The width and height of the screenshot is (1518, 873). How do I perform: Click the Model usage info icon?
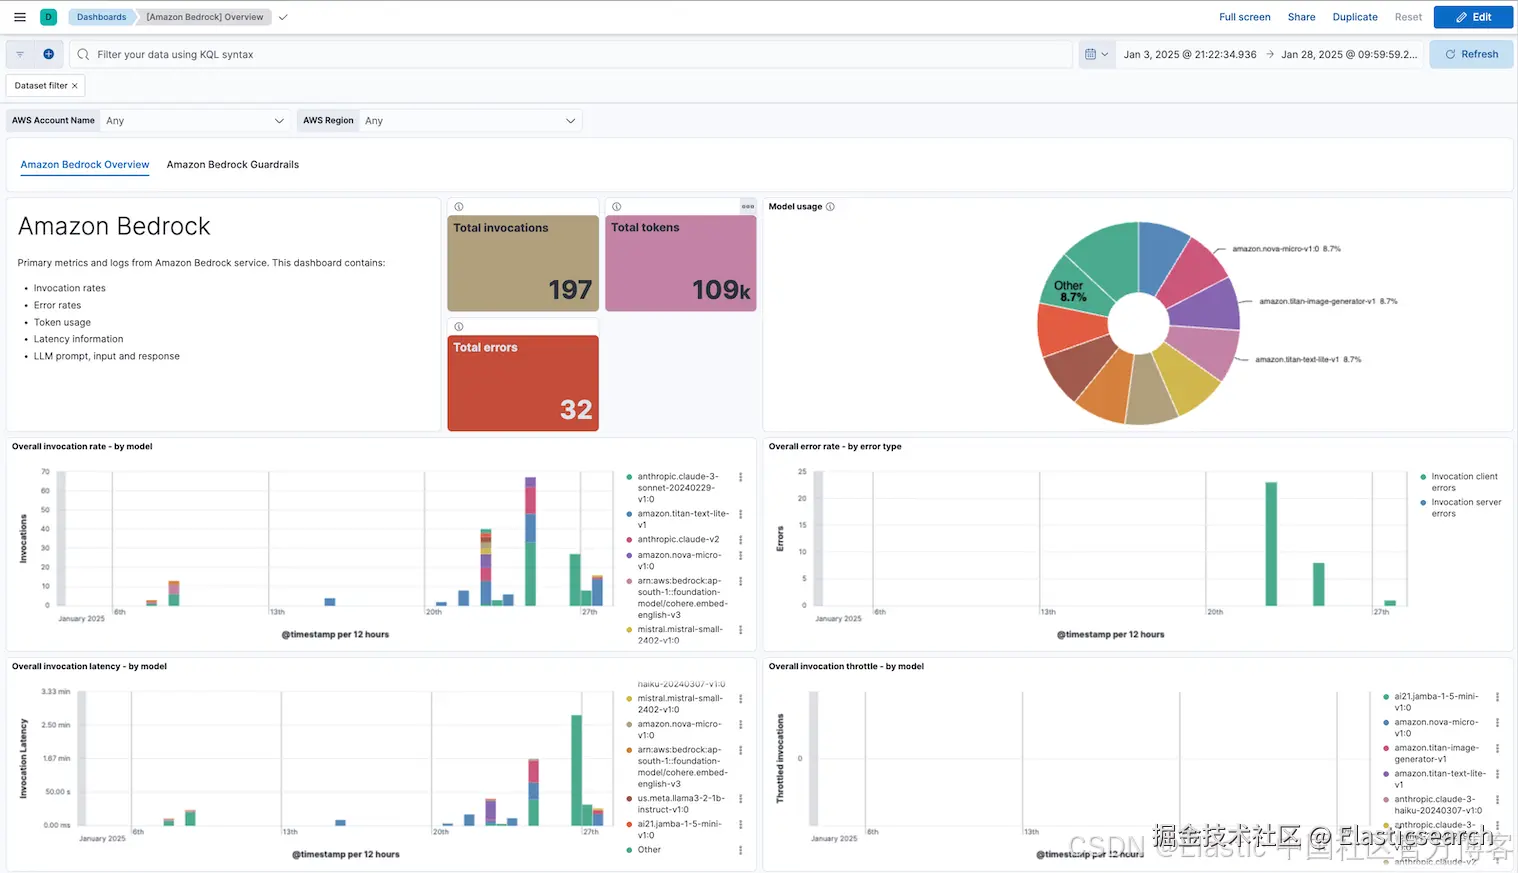[x=830, y=207]
